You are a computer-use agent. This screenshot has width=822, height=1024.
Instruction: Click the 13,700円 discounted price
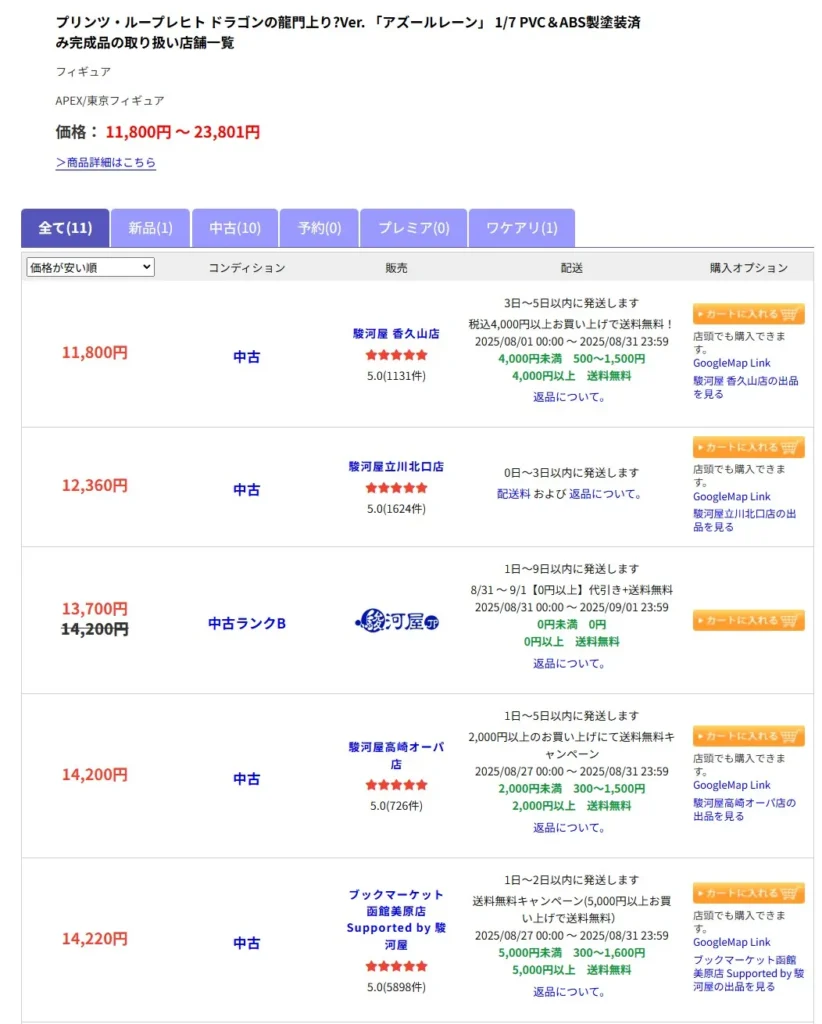[x=95, y=609]
